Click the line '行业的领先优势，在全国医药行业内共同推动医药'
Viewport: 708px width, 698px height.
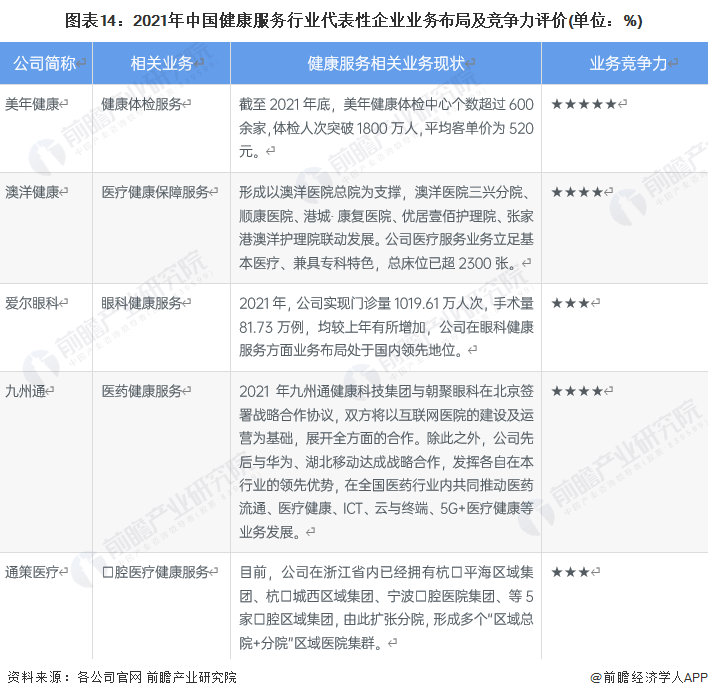pyautogui.click(x=387, y=485)
